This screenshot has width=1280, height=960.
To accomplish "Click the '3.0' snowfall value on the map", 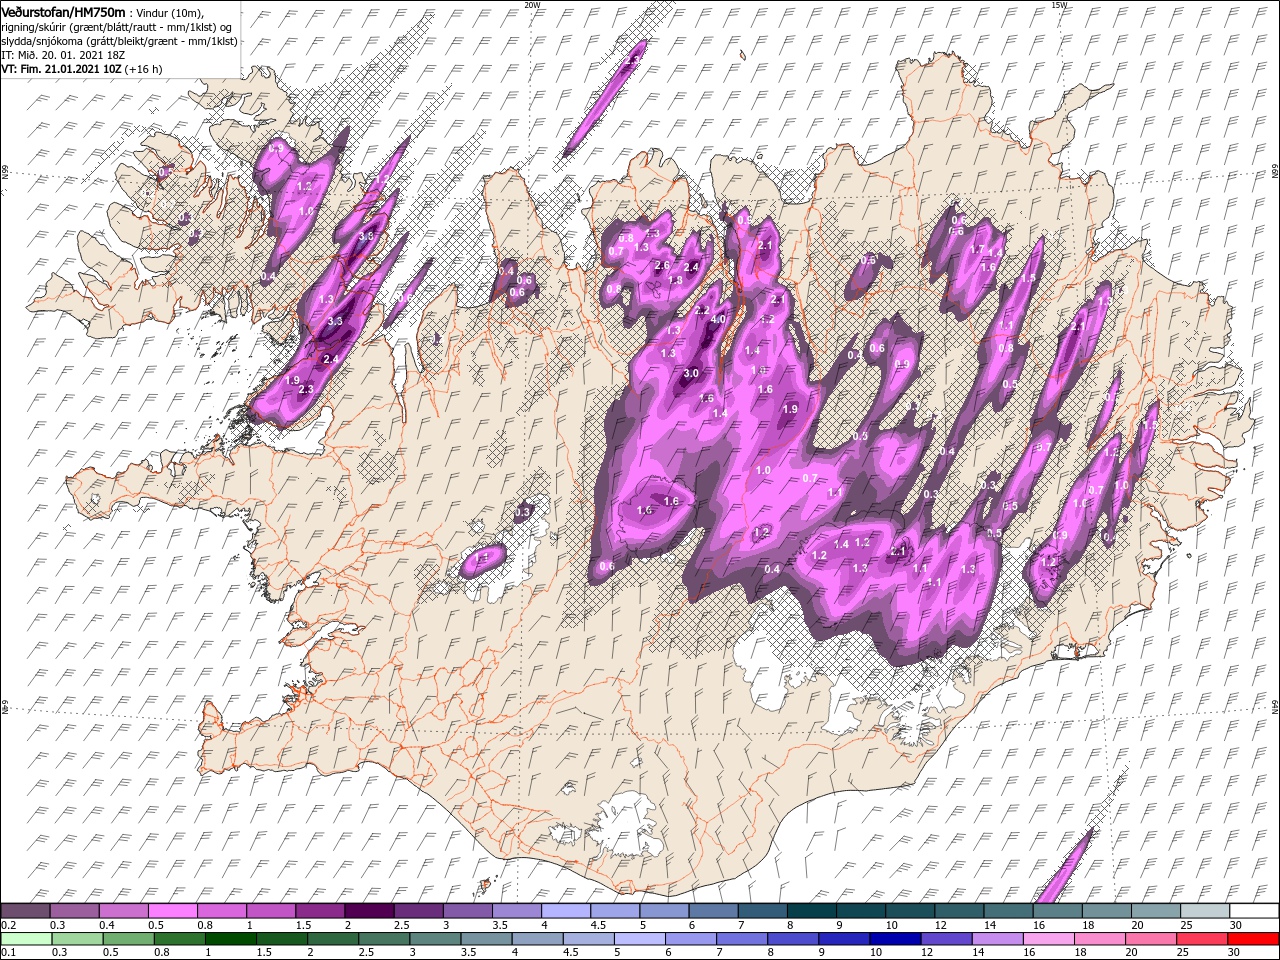I will [x=690, y=373].
